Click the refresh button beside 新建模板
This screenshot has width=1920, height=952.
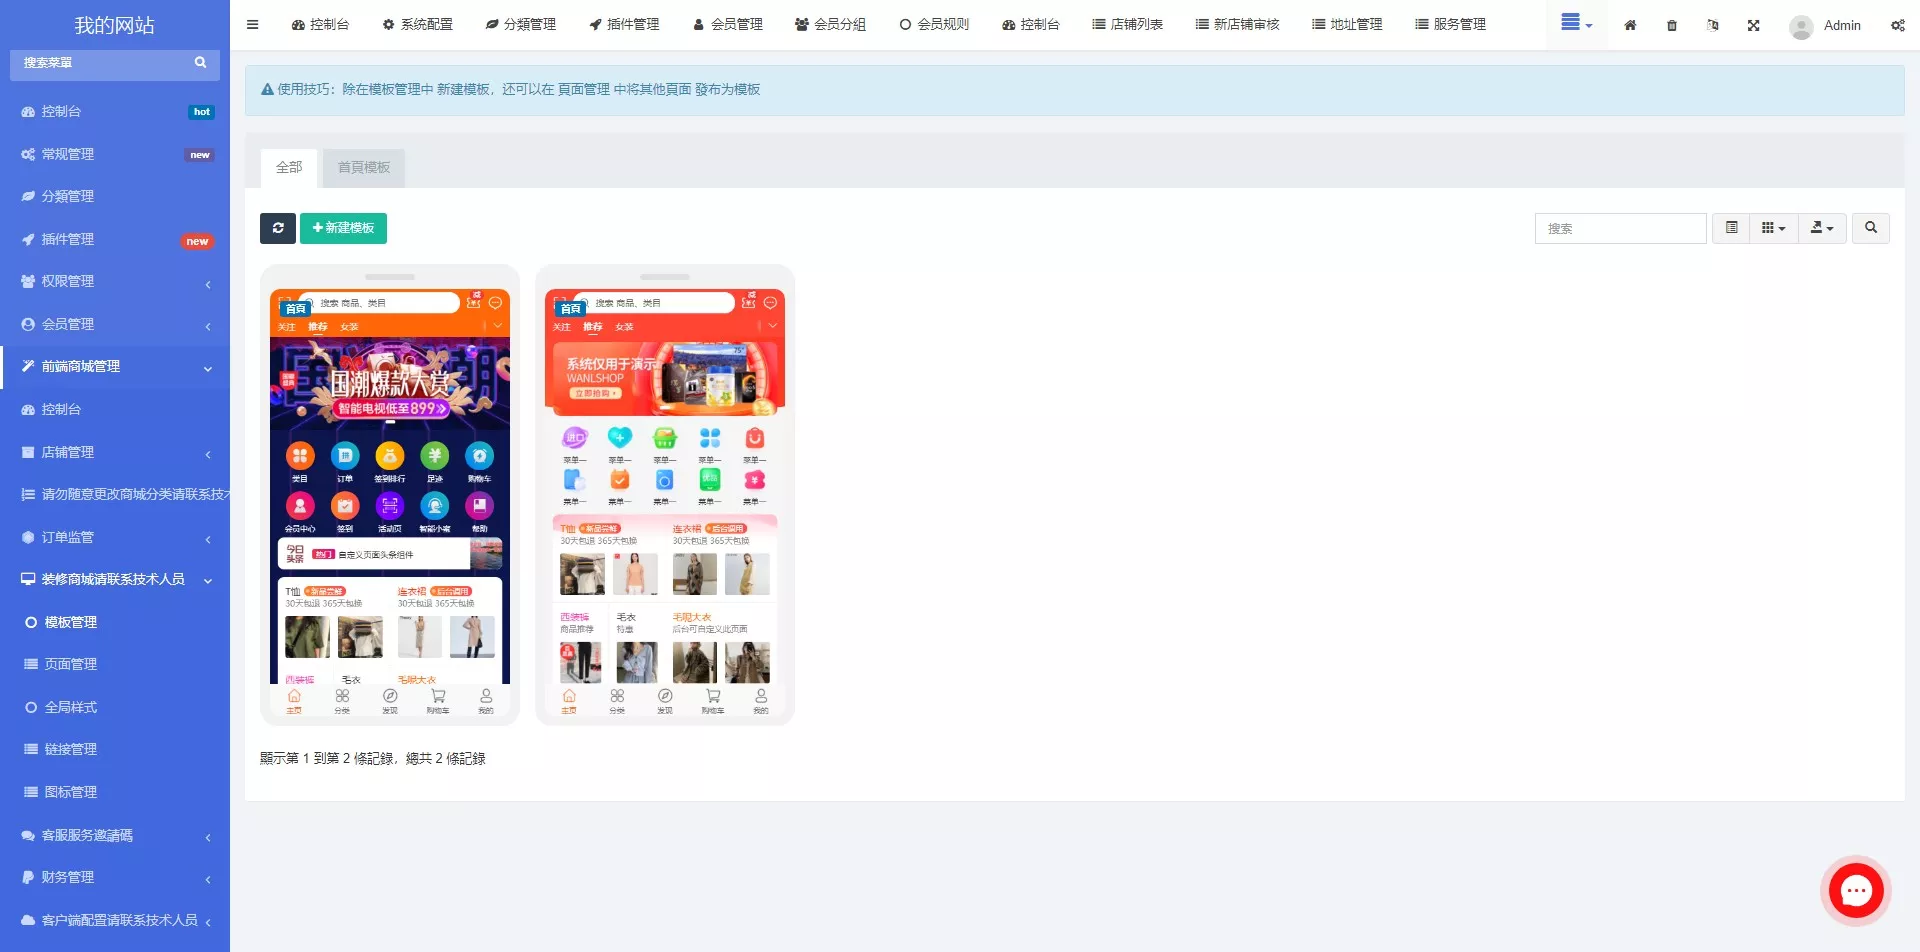tap(278, 228)
